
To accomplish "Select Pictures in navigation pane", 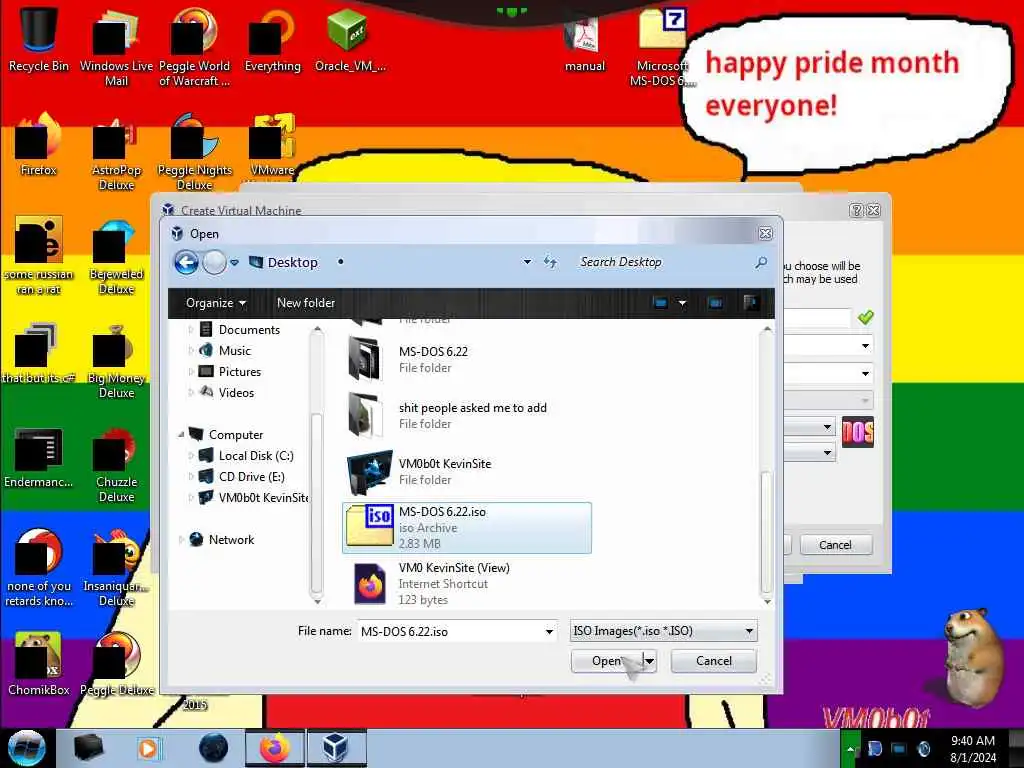I will click(240, 372).
